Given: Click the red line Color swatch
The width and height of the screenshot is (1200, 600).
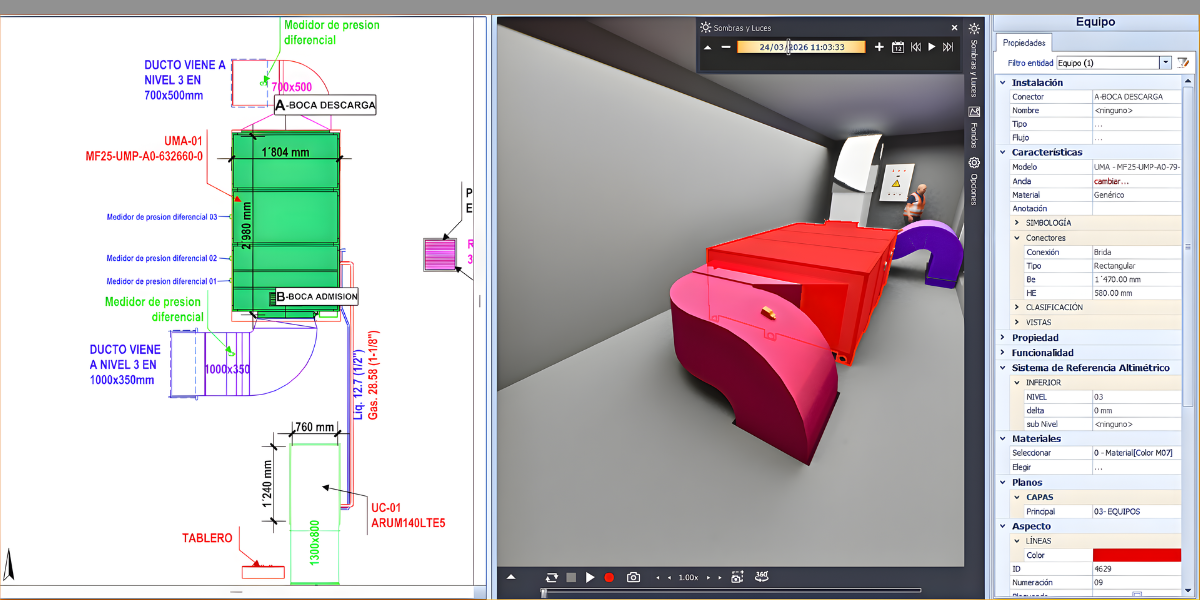Looking at the screenshot, I should [x=1136, y=555].
